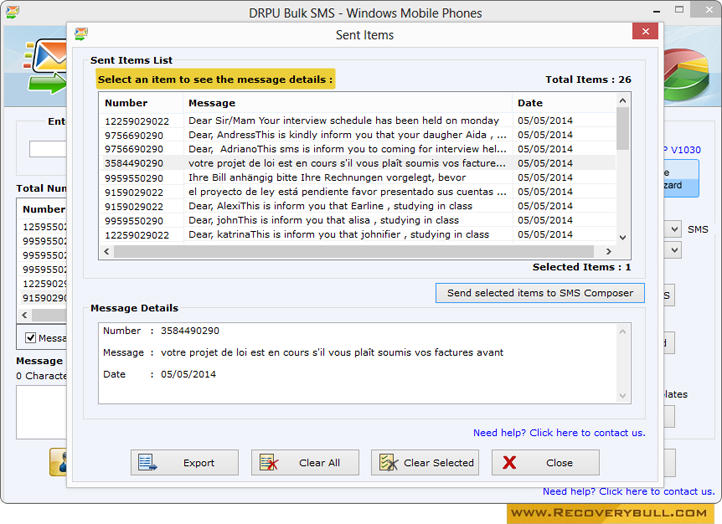This screenshot has width=722, height=524.
Task: Click the message text box in main window
Action: click(x=41, y=412)
